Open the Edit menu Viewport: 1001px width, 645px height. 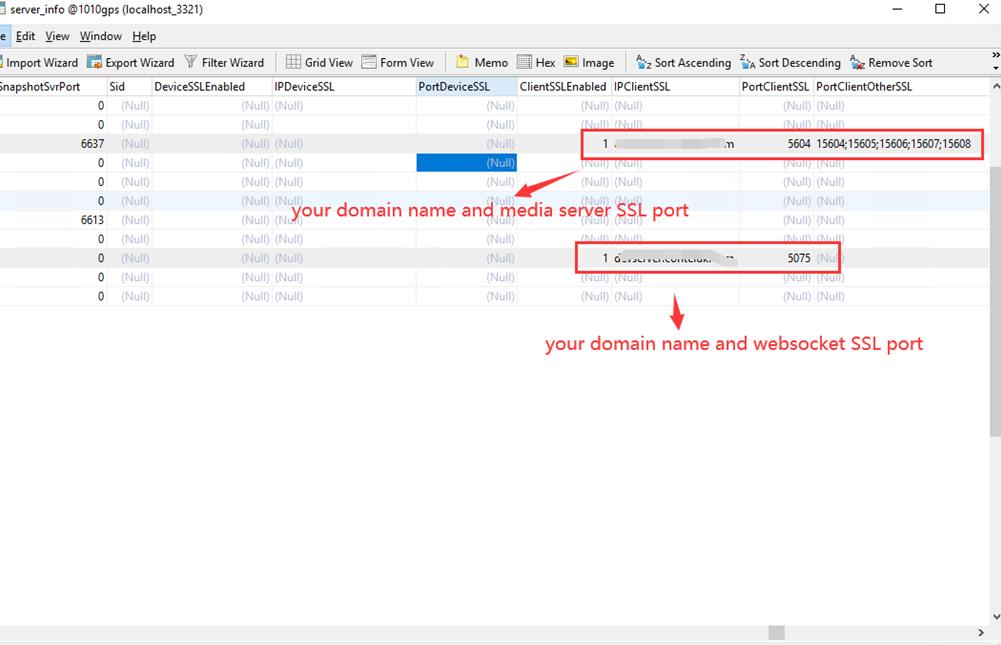pyautogui.click(x=26, y=36)
